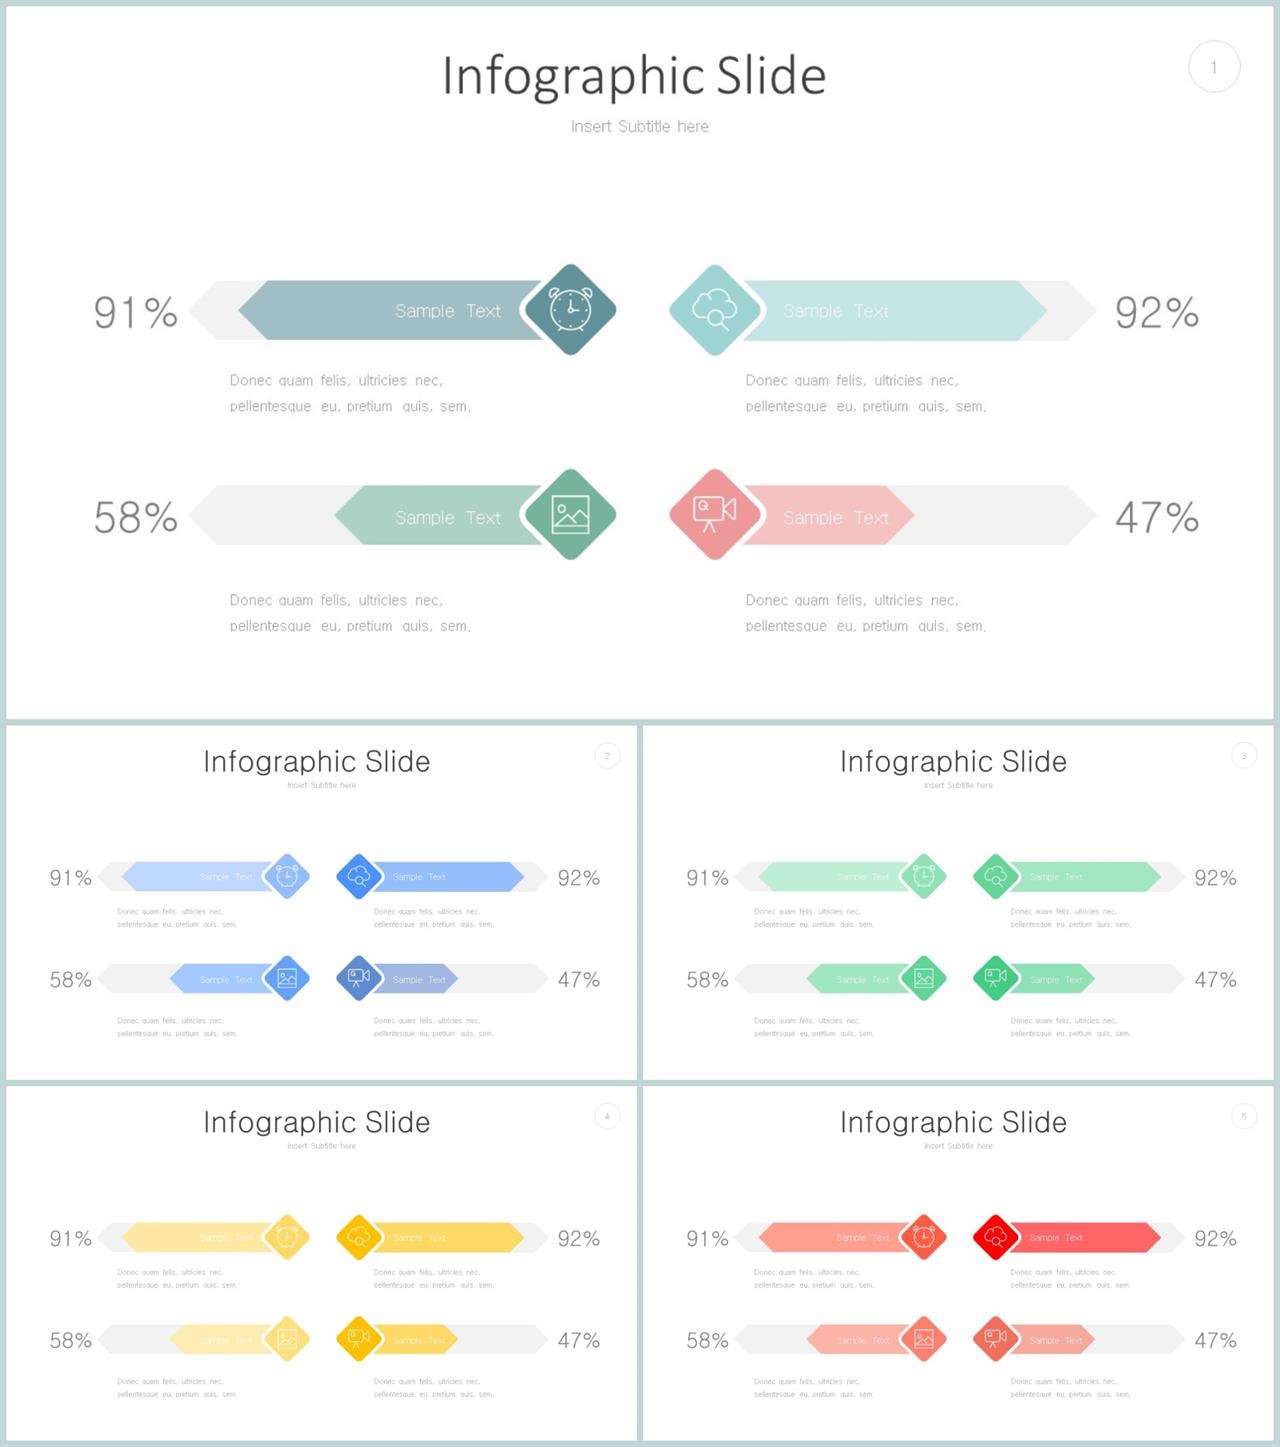Click the red cloud icon in slide 5
This screenshot has height=1447, width=1280.
coord(995,1237)
